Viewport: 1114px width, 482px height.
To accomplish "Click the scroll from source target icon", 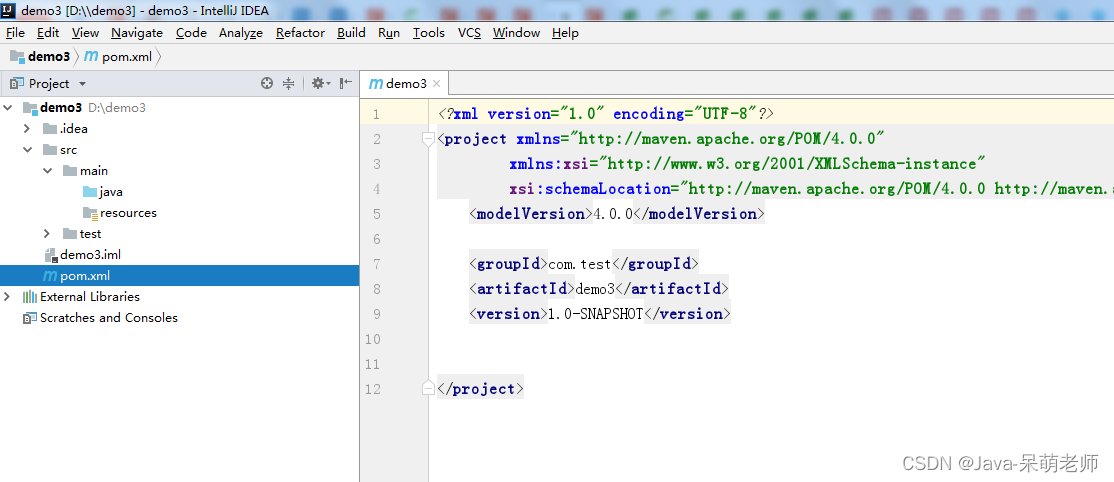I will (x=267, y=84).
